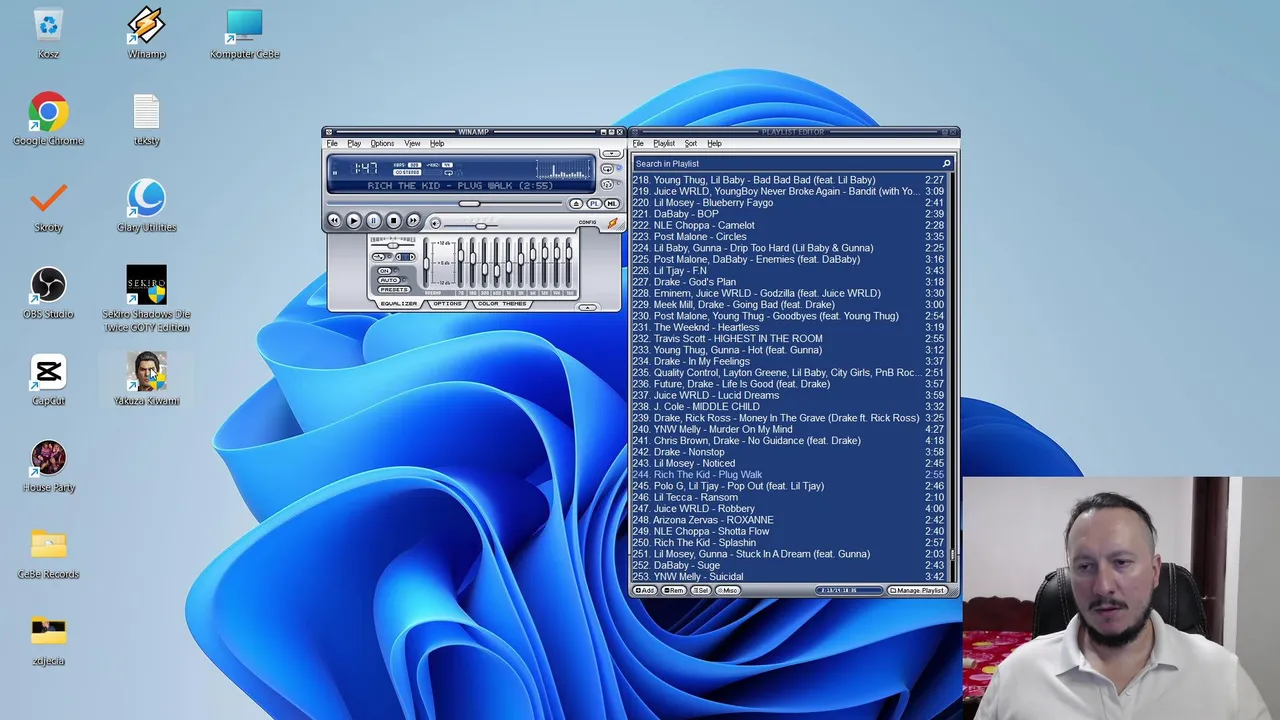Open Komputer CeBe desktop icon

(244, 33)
